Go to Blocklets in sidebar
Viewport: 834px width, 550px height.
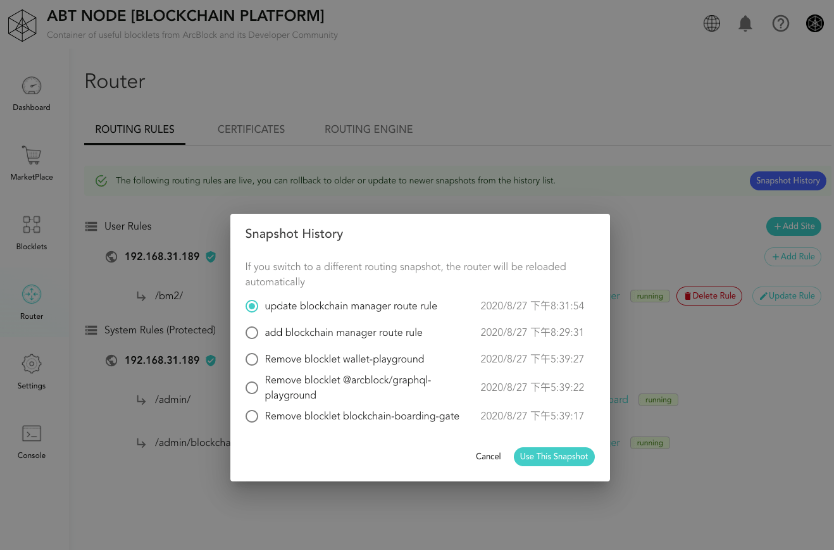click(x=31, y=232)
